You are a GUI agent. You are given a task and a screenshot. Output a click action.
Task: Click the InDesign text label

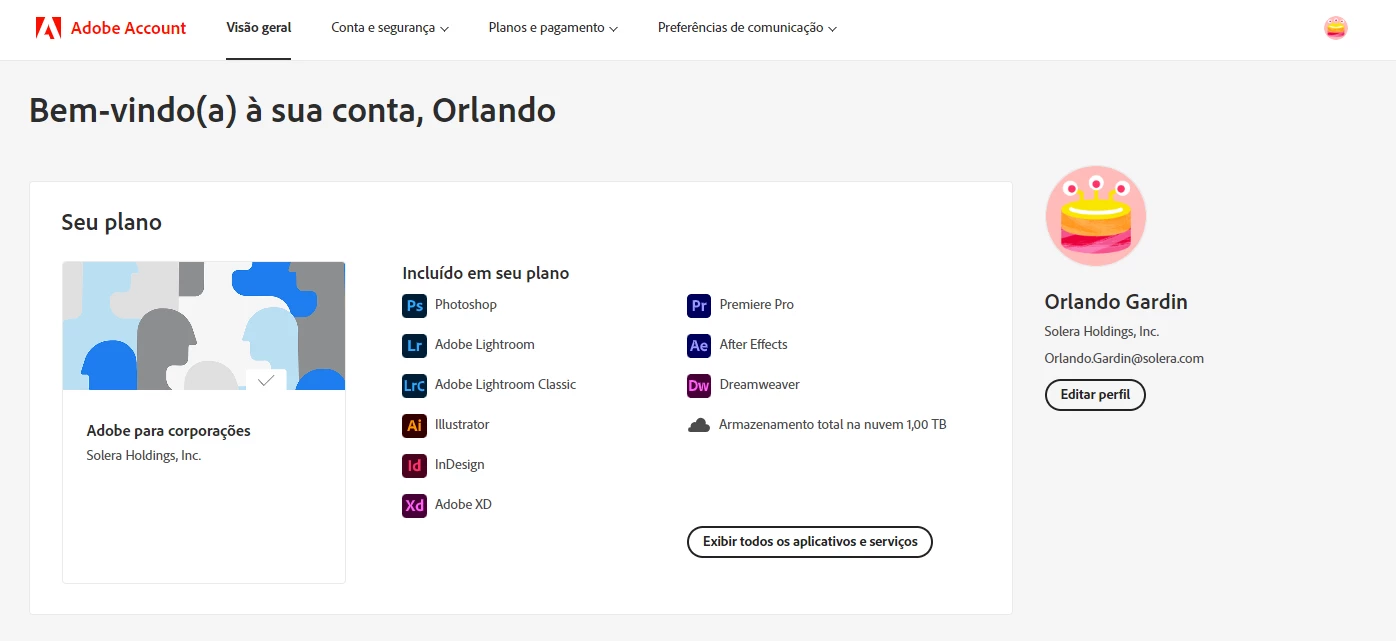tap(460, 465)
